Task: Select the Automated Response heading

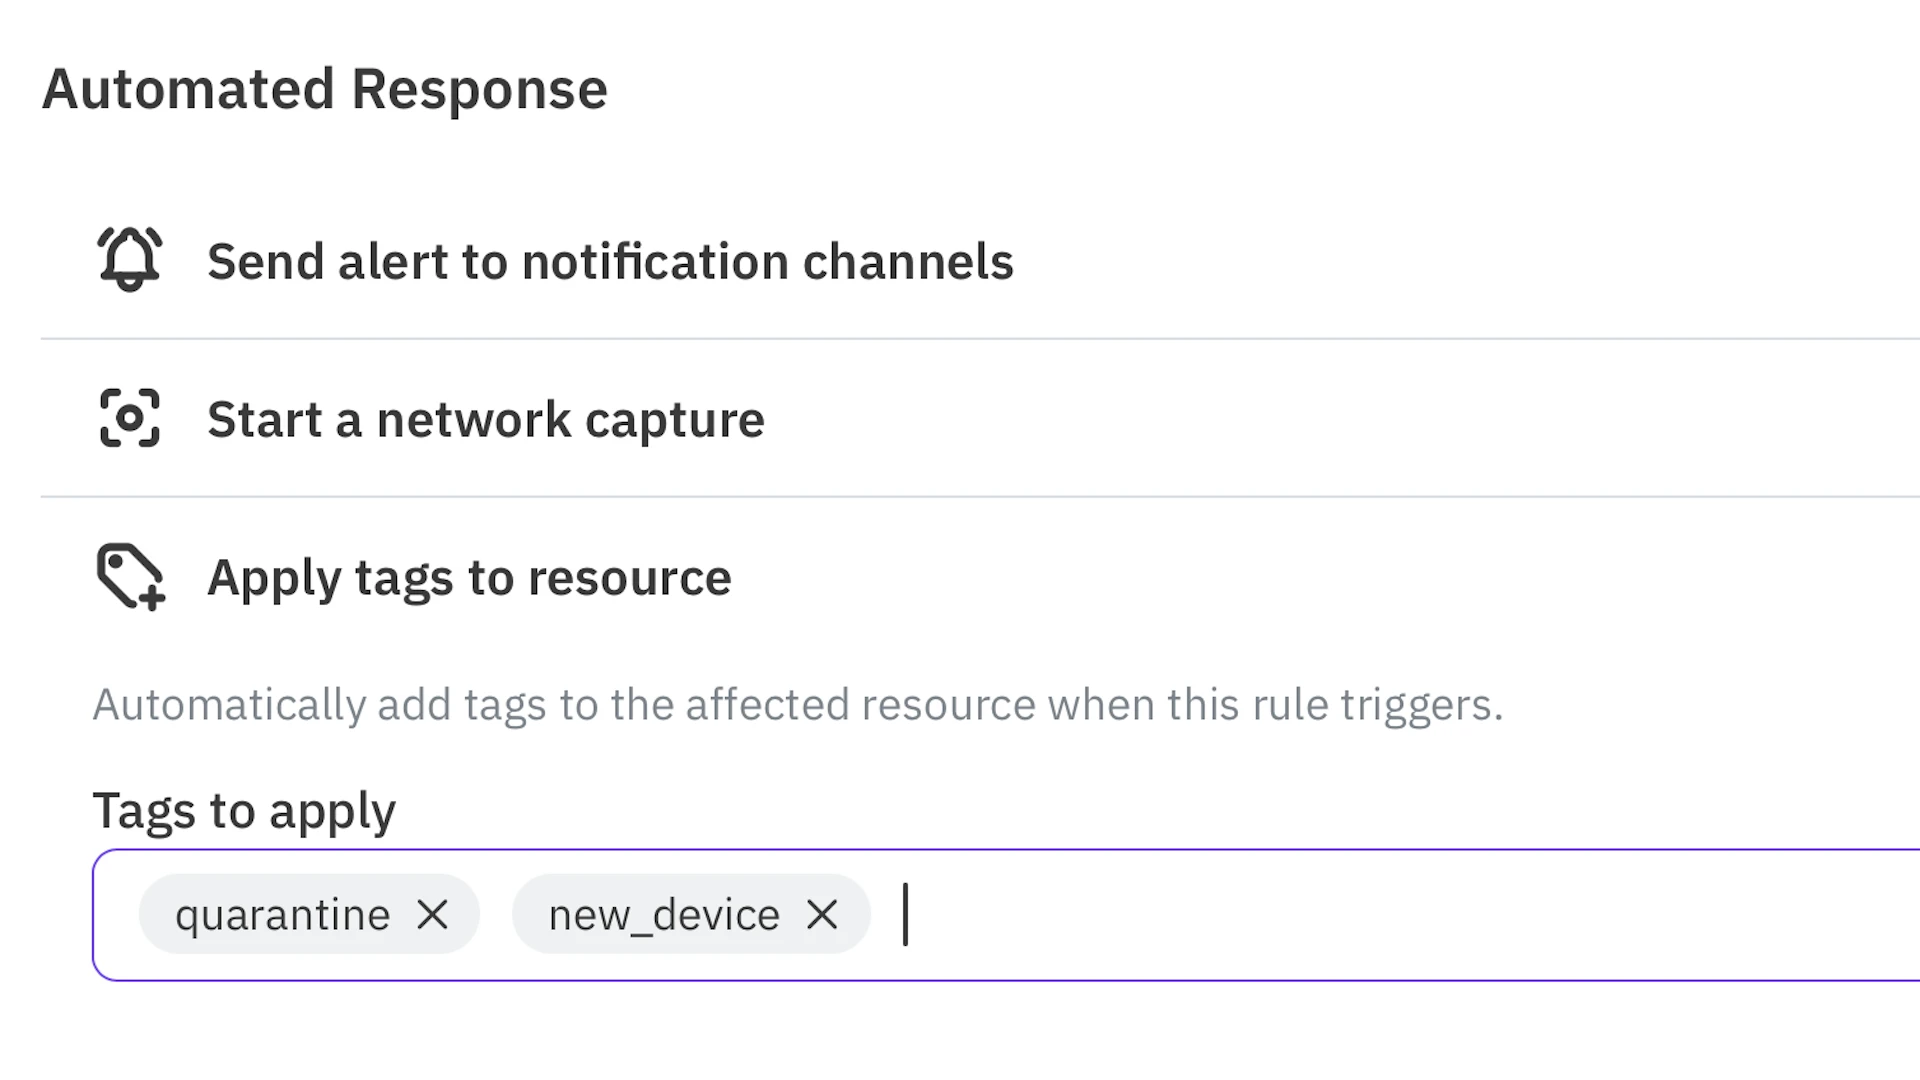Action: (x=324, y=88)
